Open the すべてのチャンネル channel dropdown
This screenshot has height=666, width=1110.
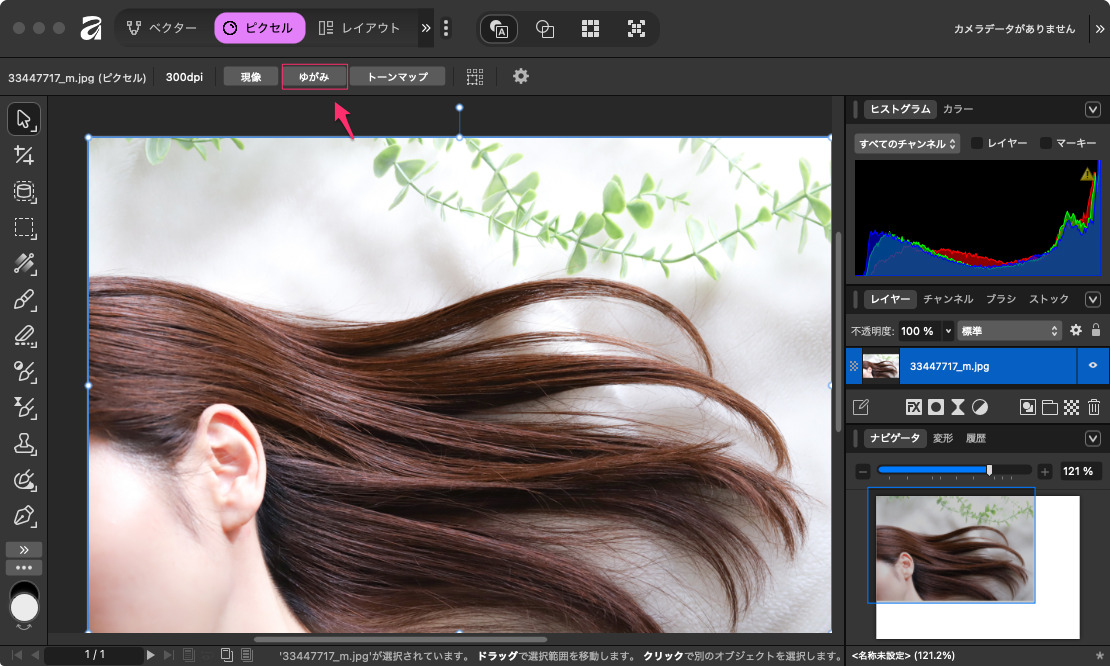point(906,144)
